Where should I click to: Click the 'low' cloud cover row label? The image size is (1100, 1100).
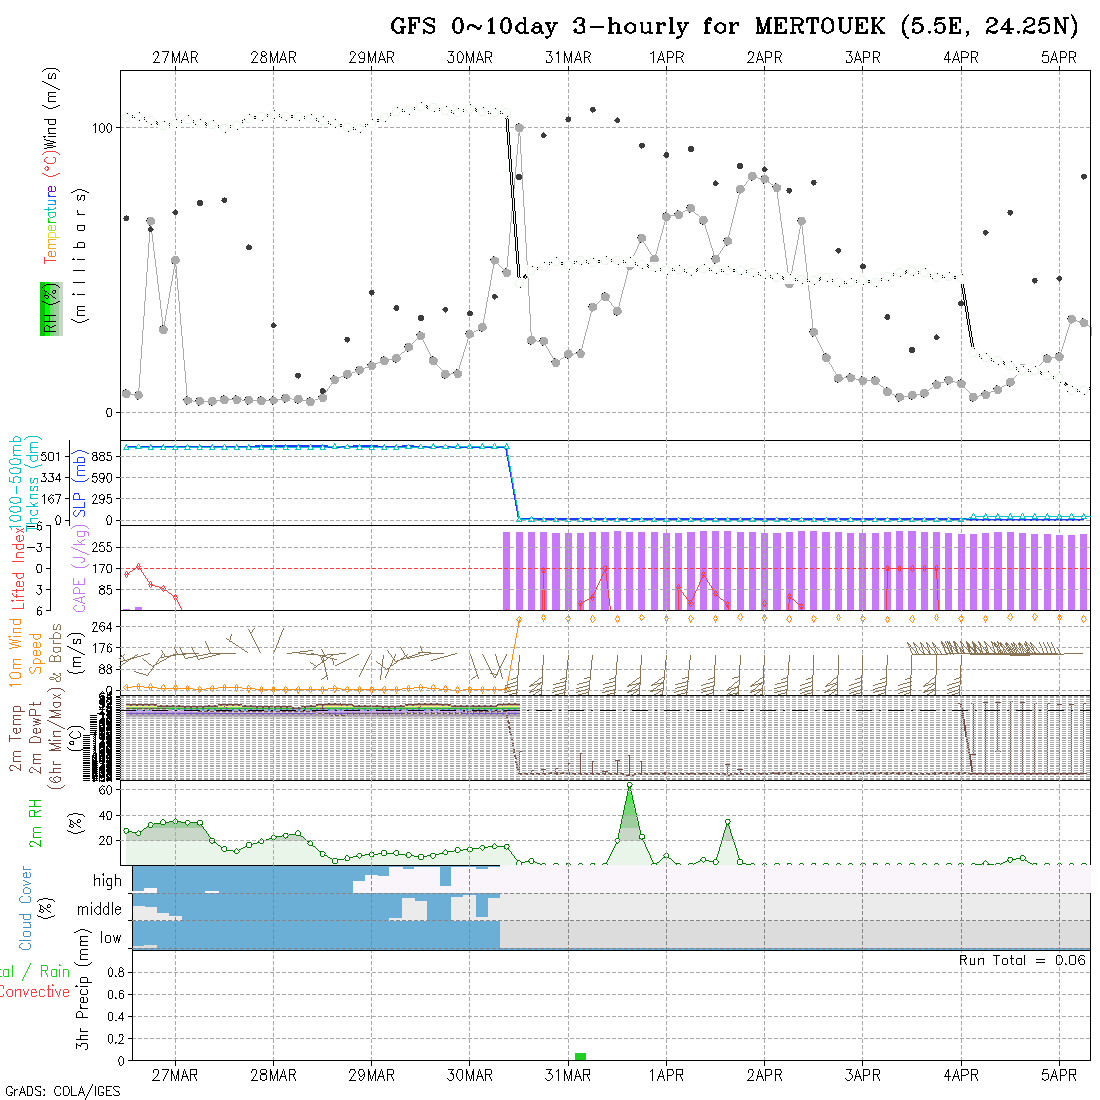pos(110,938)
